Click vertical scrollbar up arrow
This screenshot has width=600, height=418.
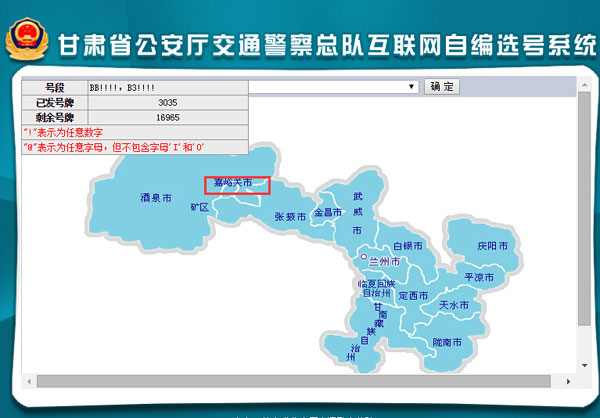click(584, 85)
